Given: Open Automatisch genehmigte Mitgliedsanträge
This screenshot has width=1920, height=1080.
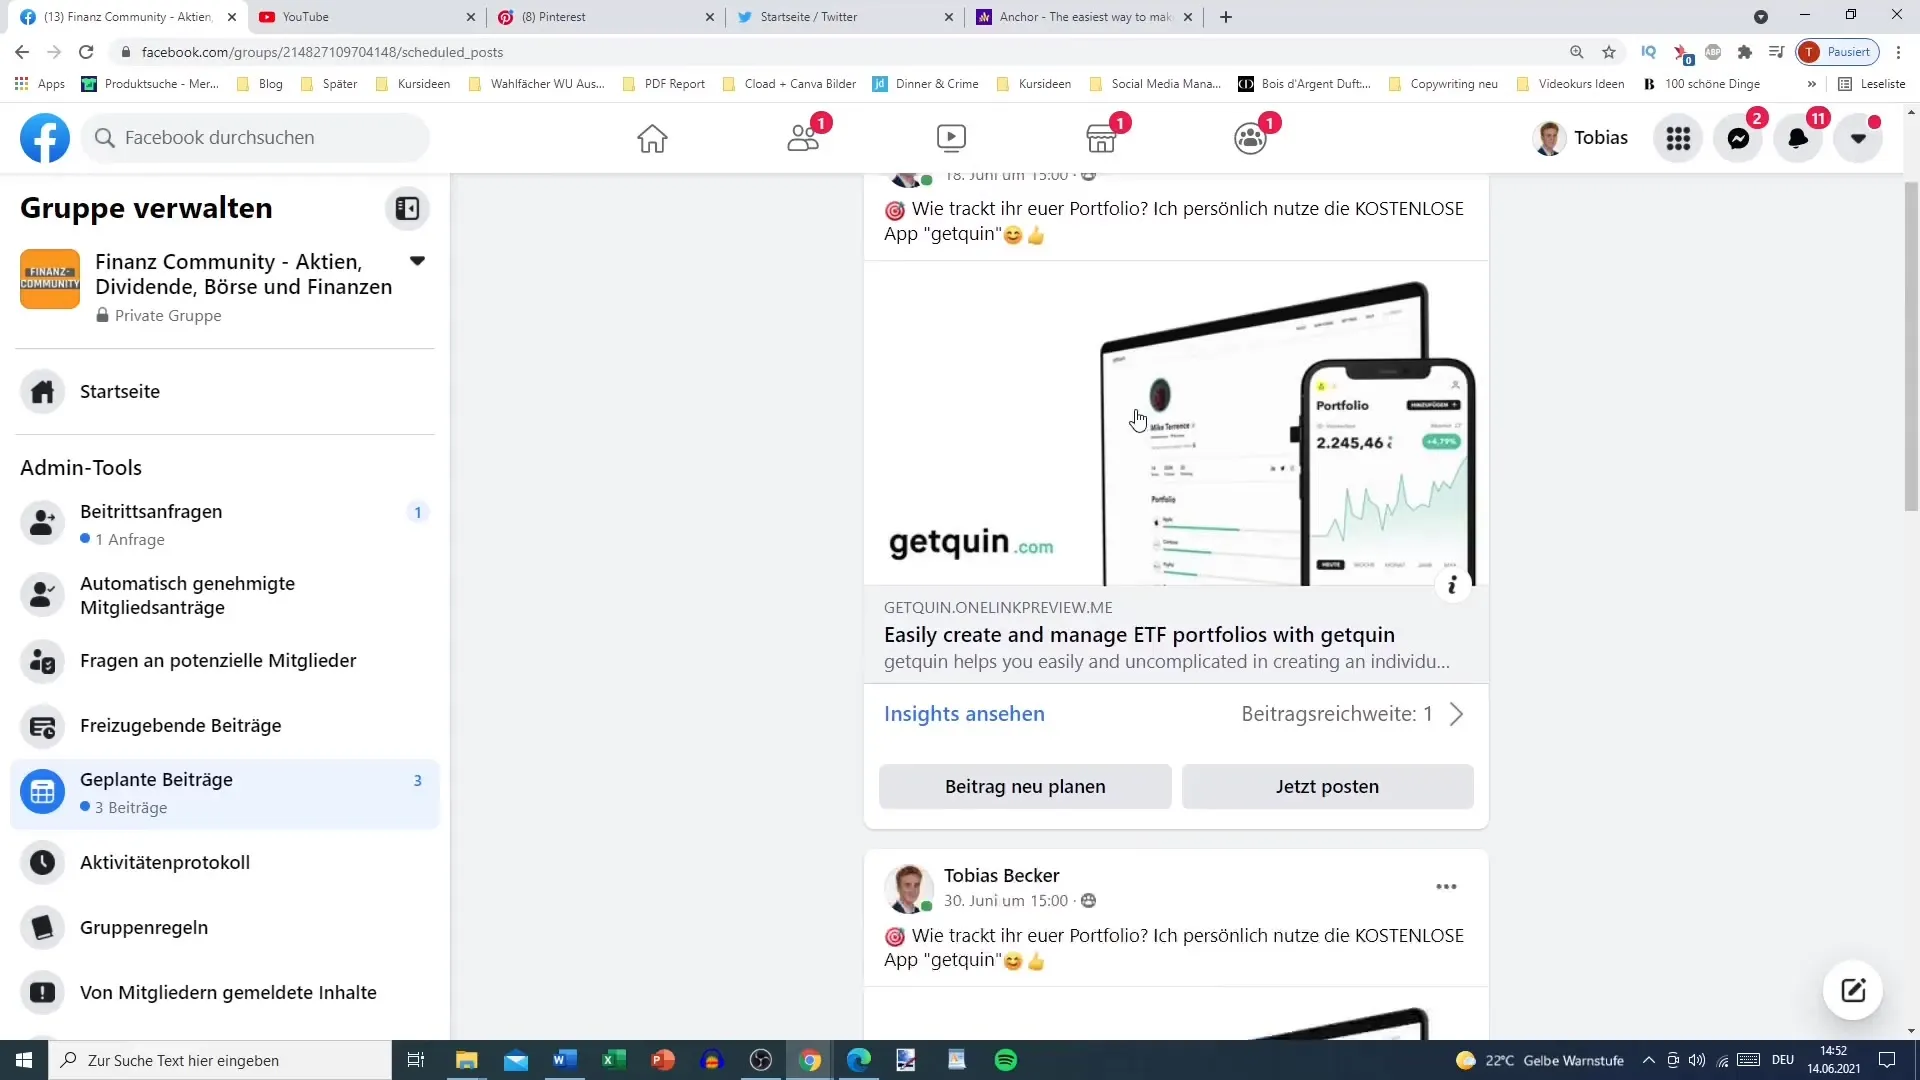Looking at the screenshot, I should [x=225, y=595].
